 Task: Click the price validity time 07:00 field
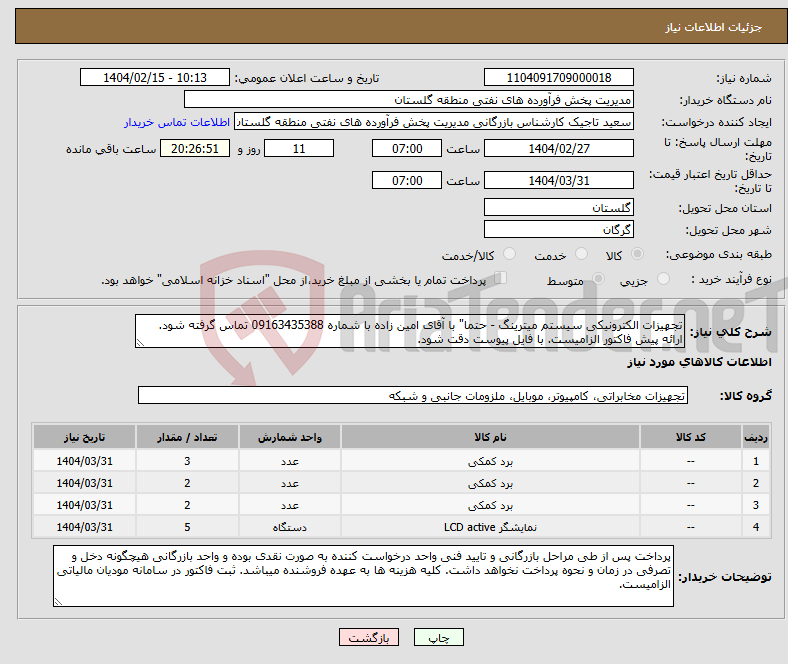tap(407, 180)
